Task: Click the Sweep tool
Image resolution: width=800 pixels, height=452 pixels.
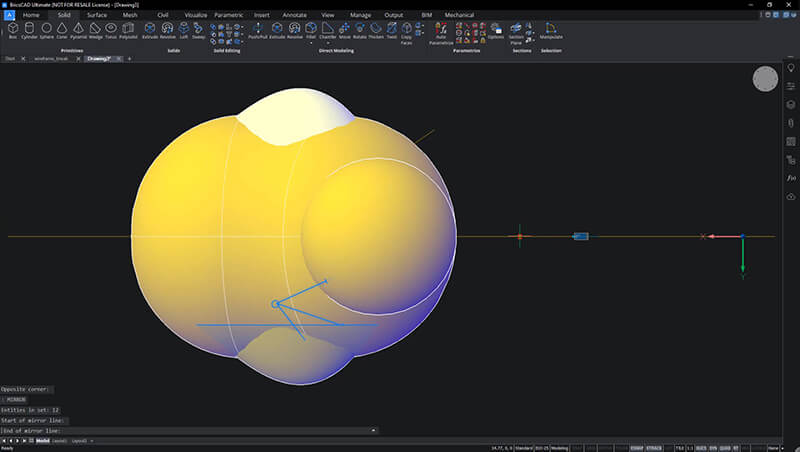Action: (198, 30)
